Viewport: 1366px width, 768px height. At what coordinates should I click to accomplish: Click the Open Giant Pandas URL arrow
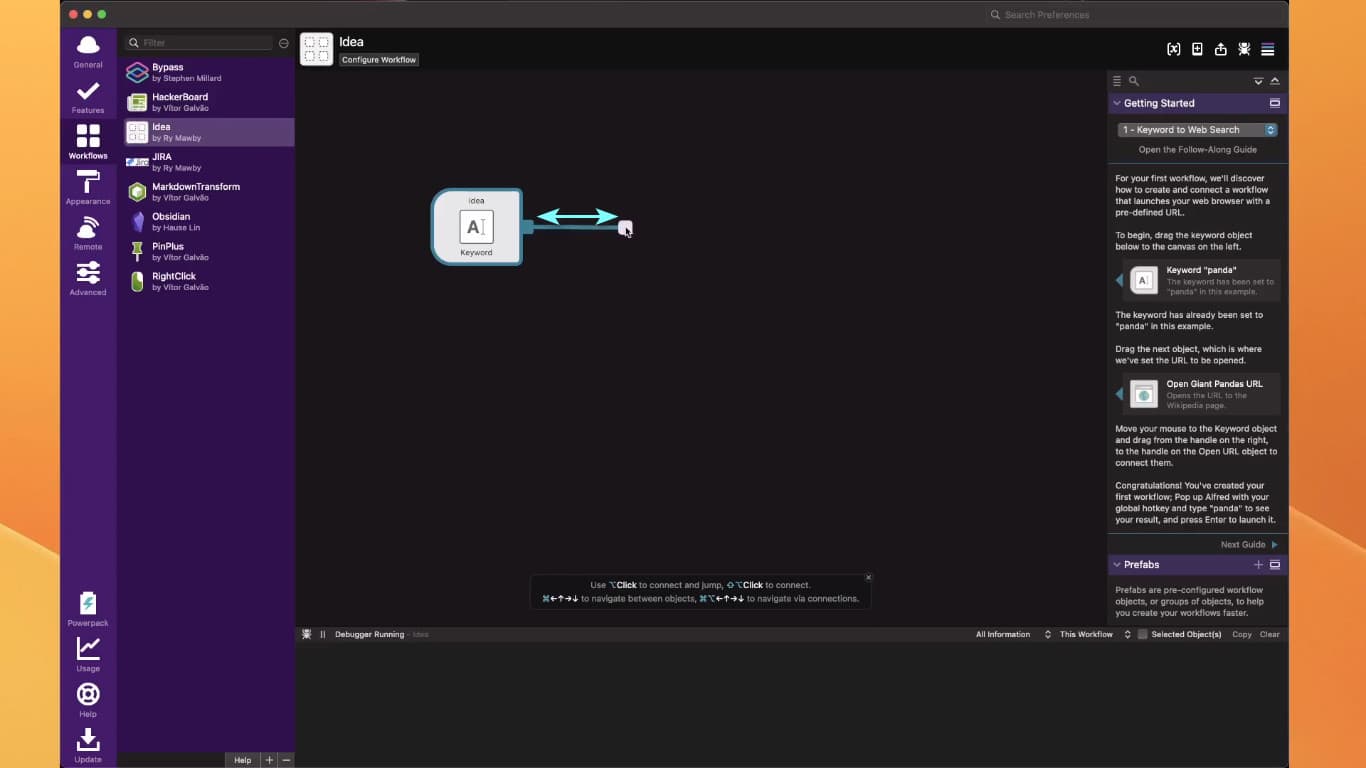1119,394
